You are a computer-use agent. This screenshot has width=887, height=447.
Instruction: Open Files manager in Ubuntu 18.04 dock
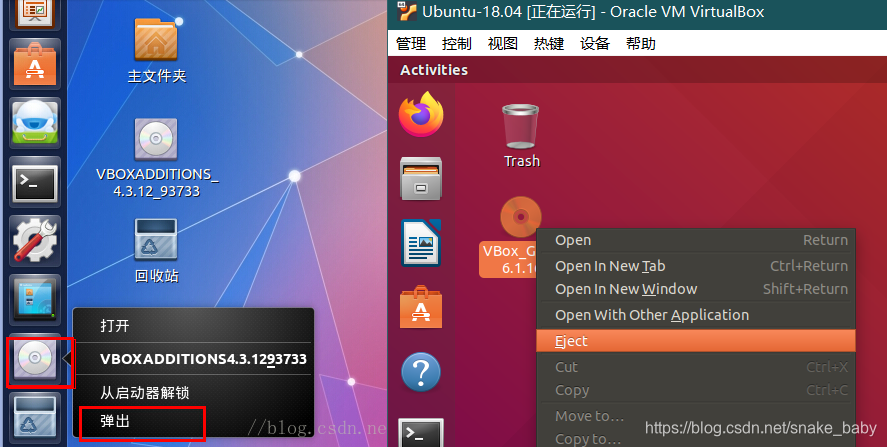420,179
